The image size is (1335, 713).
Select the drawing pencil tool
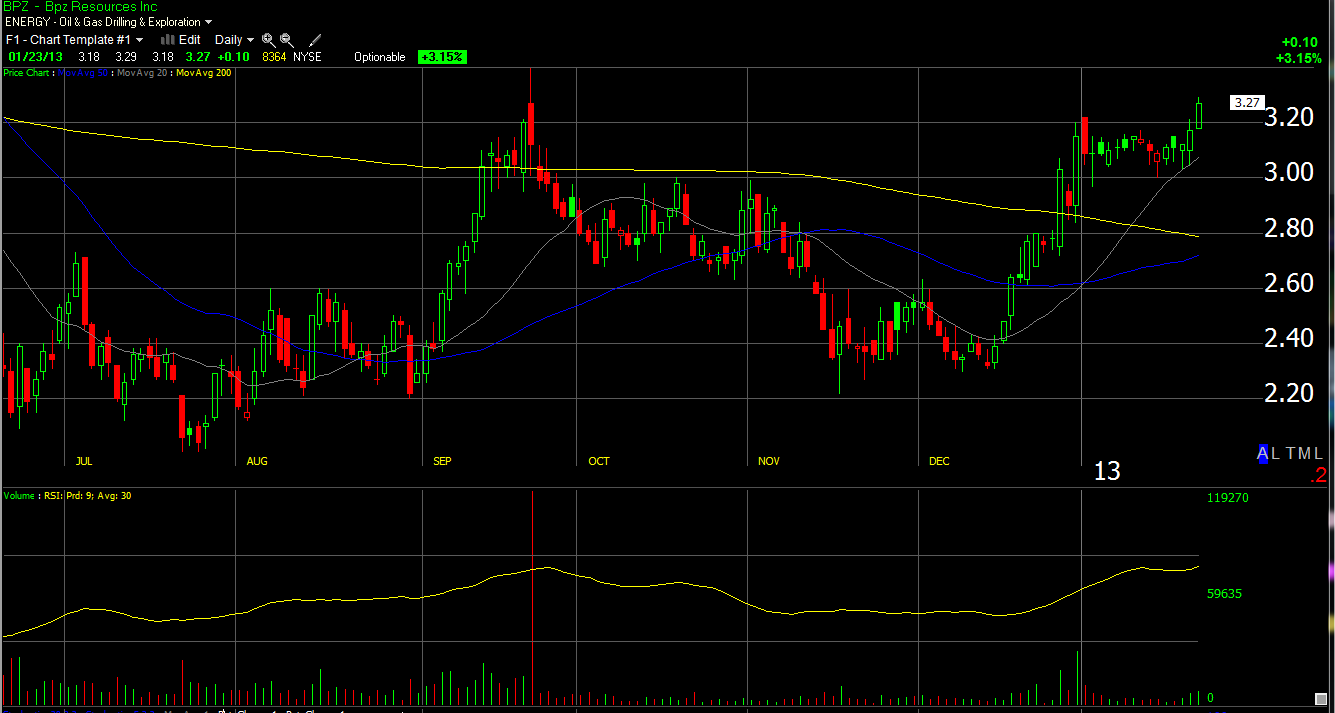point(315,40)
